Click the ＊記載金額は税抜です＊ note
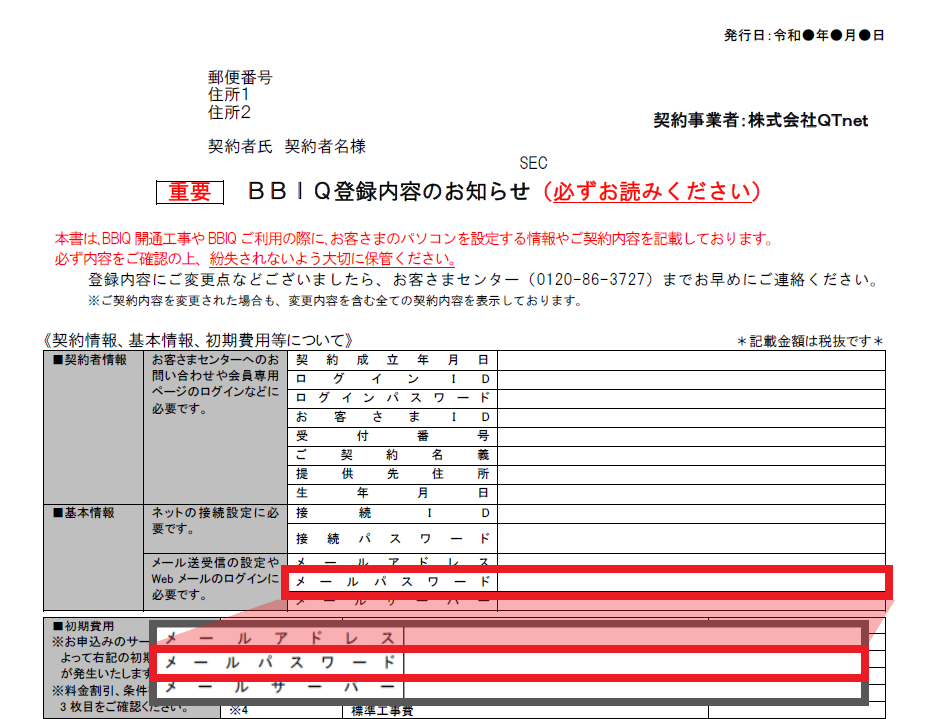 pyautogui.click(x=810, y=341)
